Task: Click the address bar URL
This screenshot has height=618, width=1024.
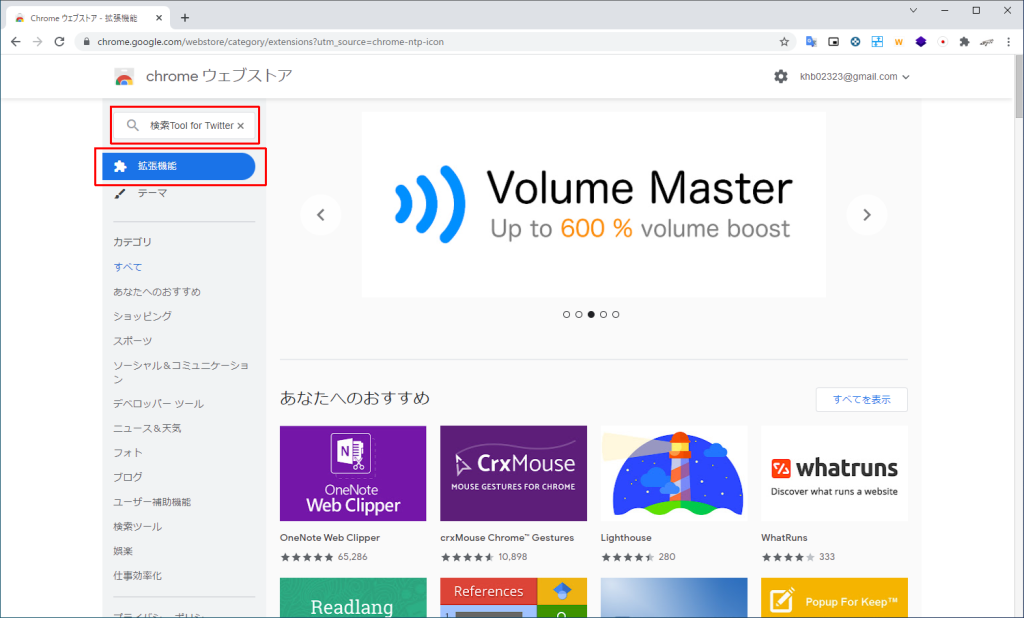Action: 270,42
